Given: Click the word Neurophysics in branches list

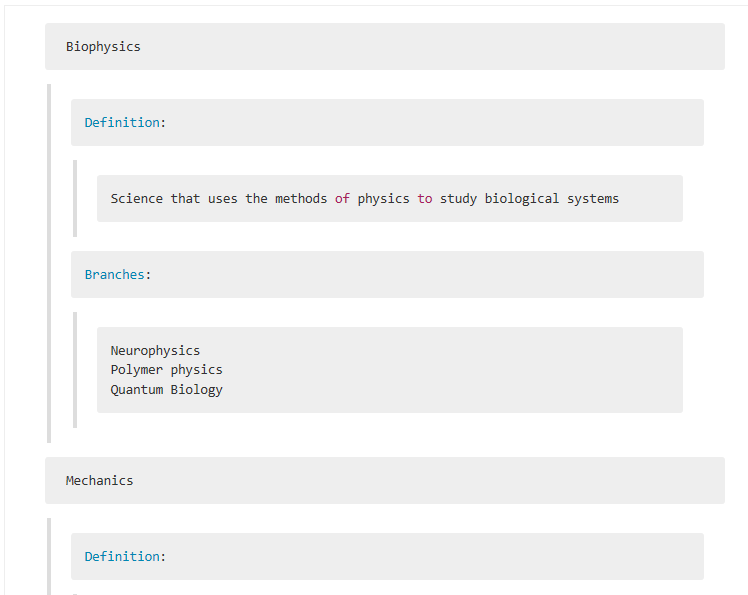Looking at the screenshot, I should pos(155,351).
